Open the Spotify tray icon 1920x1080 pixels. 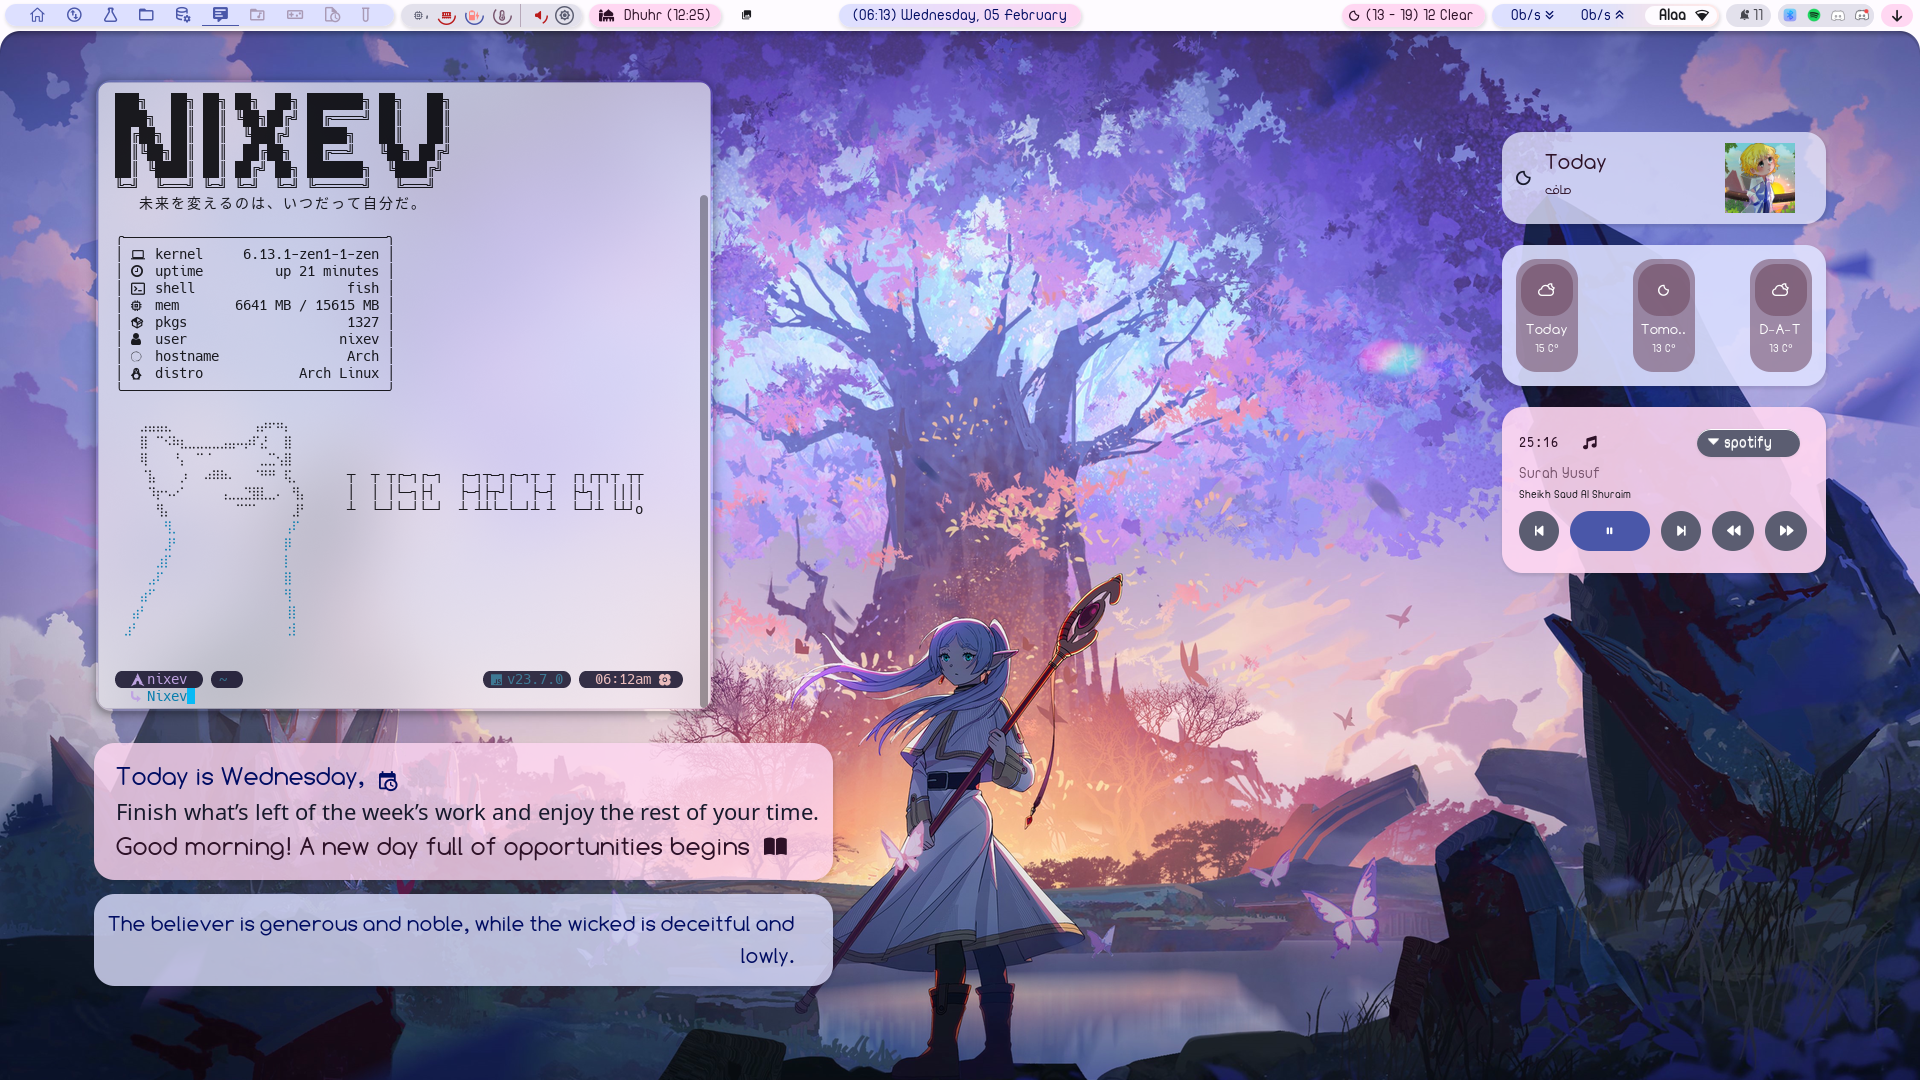[x=1813, y=15]
